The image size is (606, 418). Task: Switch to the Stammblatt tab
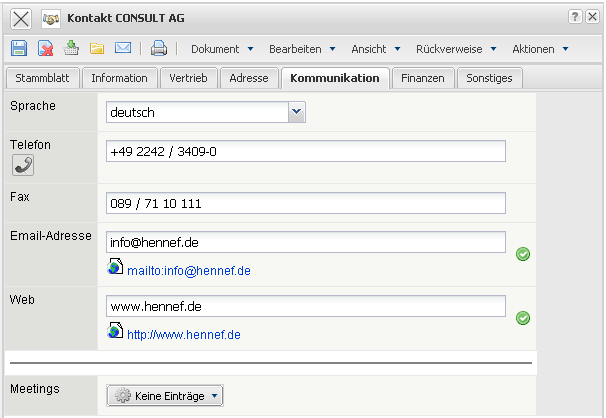(41, 78)
